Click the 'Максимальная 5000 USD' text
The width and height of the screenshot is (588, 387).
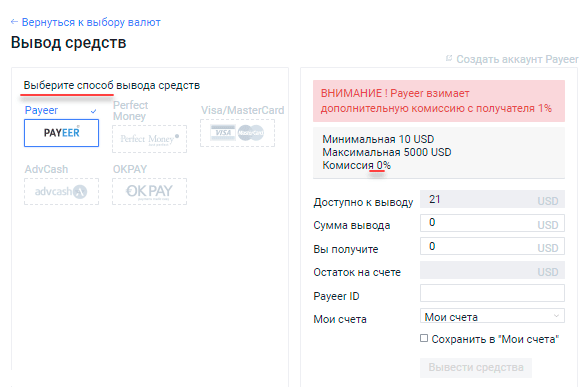coord(387,152)
